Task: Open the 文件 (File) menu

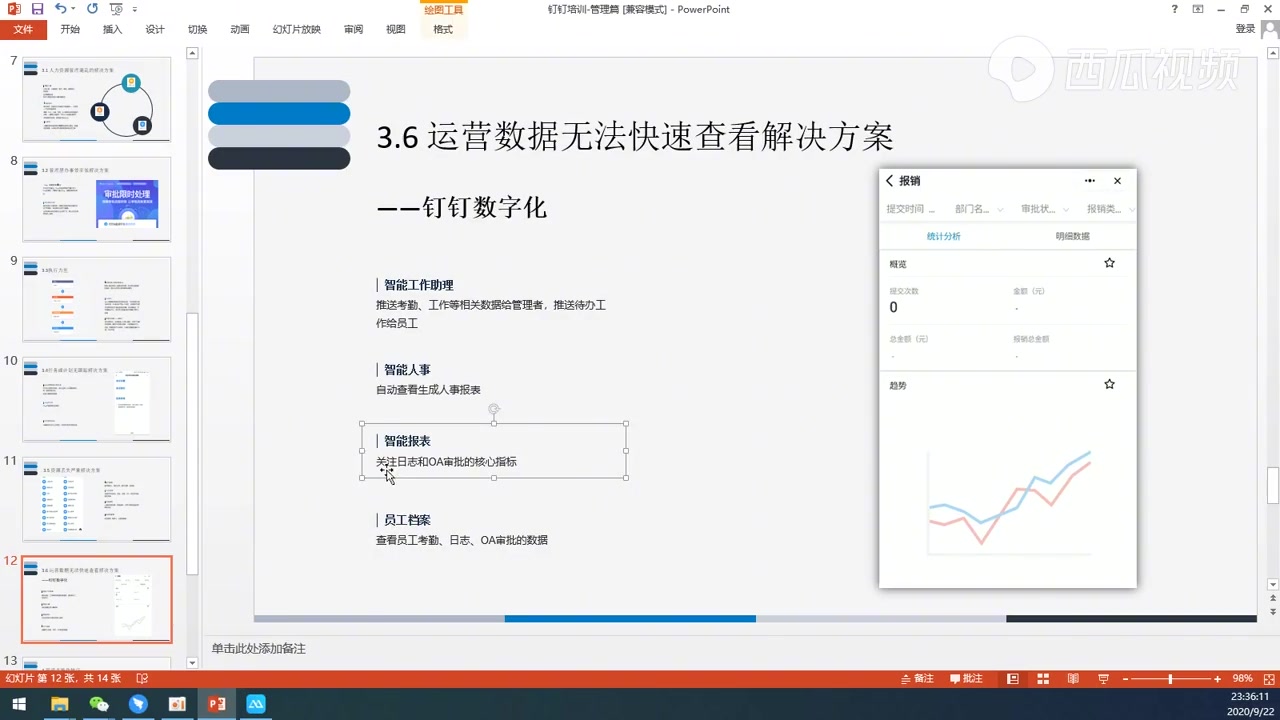Action: 23,29
